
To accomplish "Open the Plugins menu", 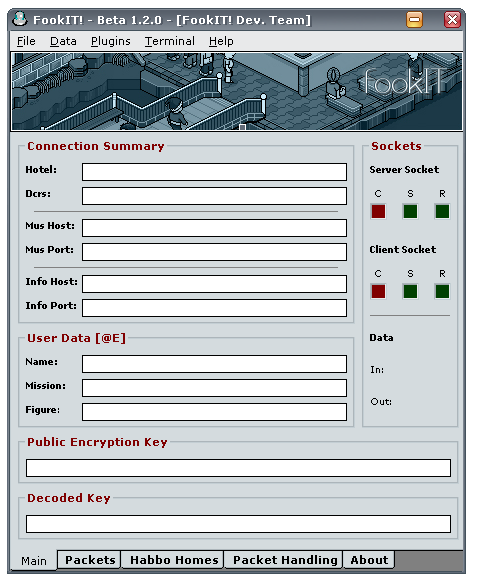I will click(x=111, y=41).
